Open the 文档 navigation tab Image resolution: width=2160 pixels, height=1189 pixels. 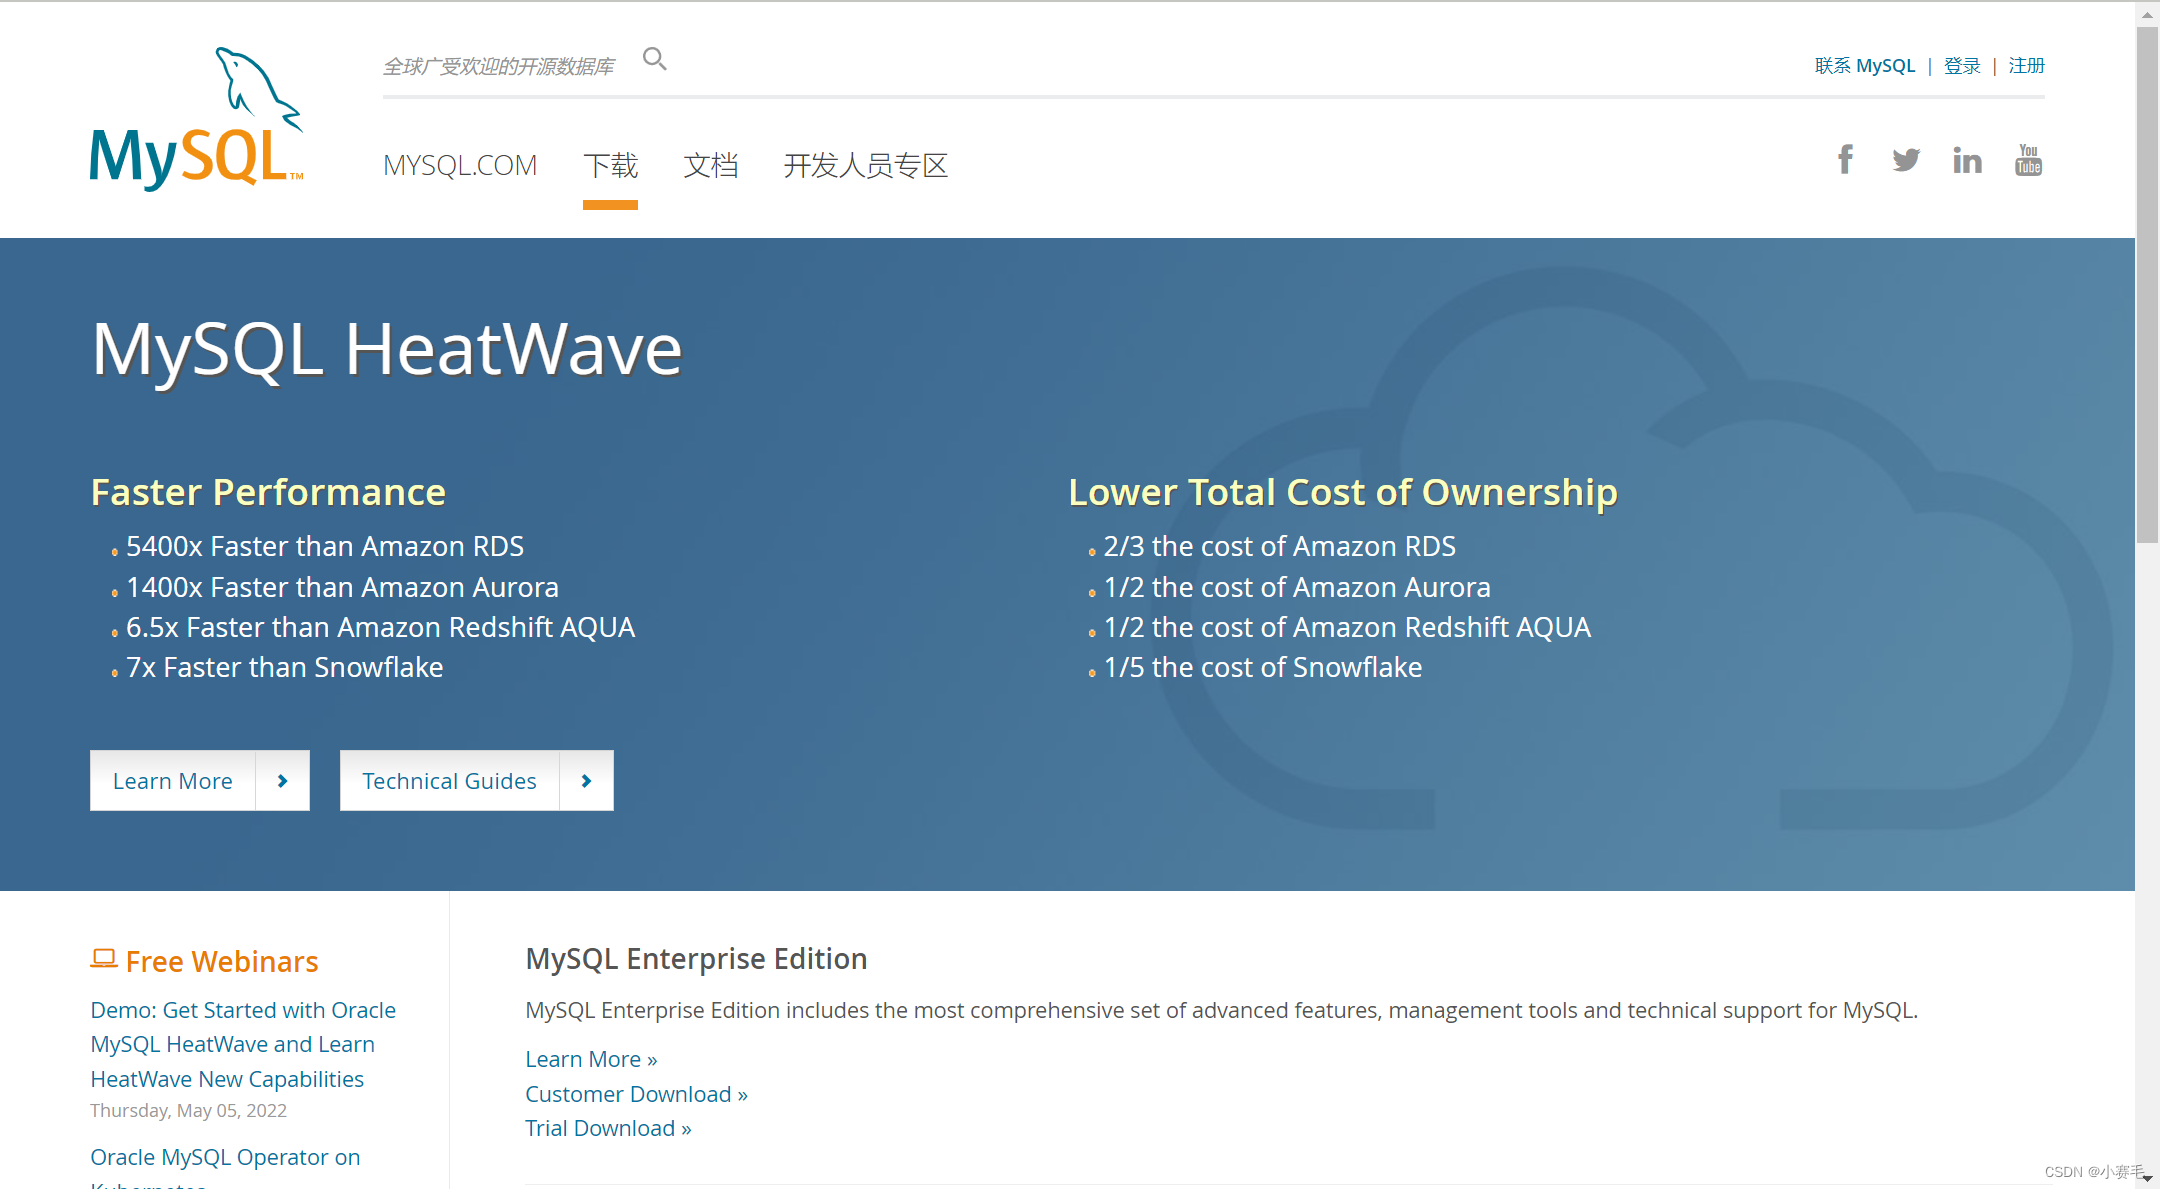[x=710, y=165]
